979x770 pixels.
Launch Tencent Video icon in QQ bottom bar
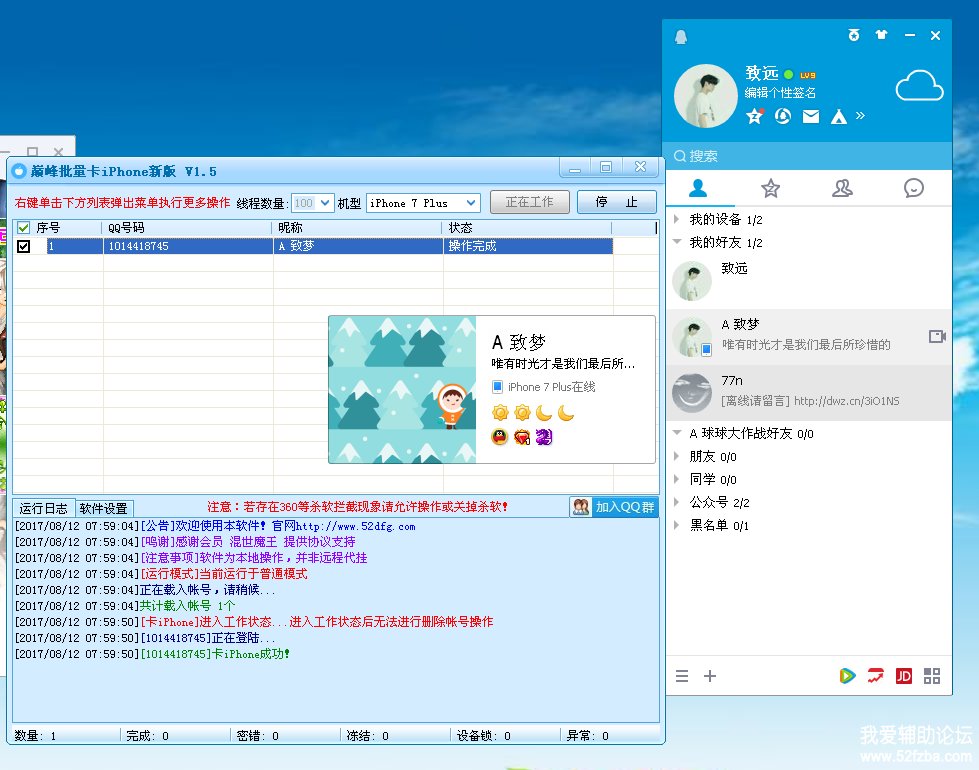847,676
